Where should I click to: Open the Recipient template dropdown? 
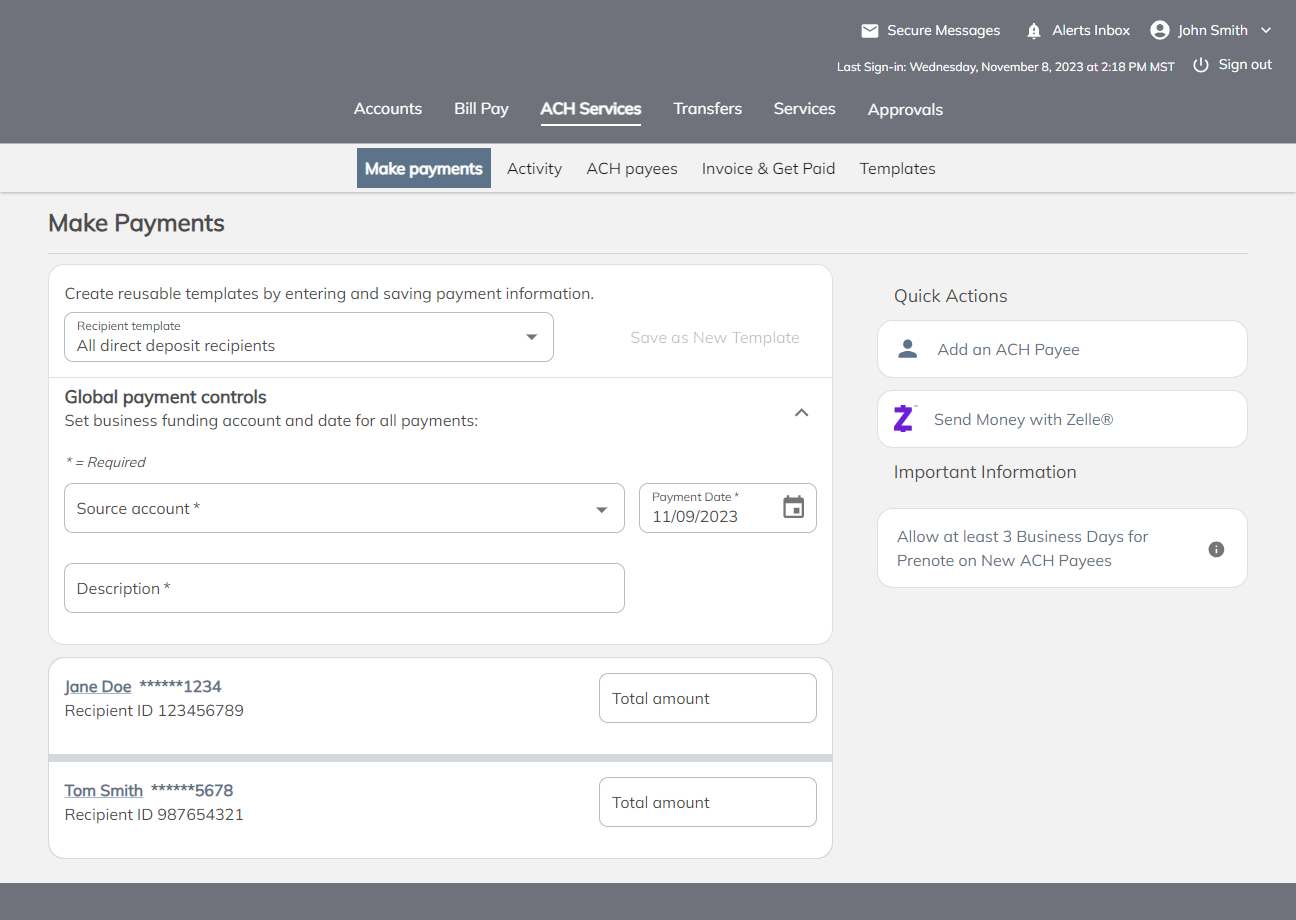tap(309, 337)
